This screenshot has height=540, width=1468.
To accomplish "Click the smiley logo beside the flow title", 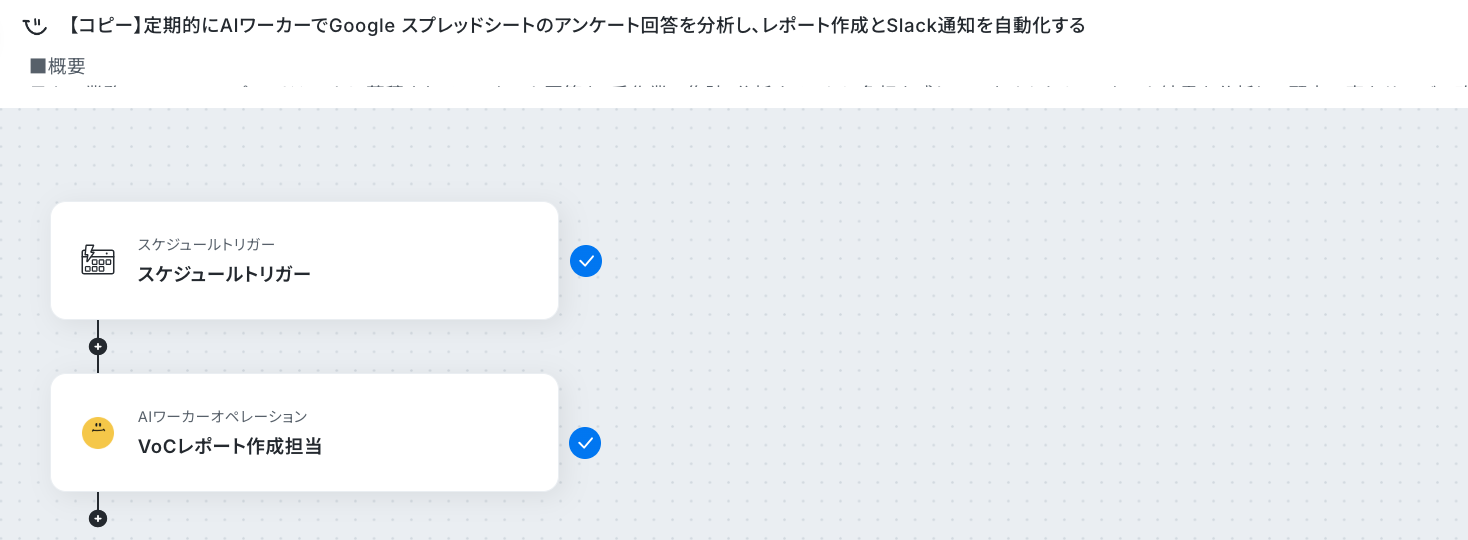I will tap(34, 25).
